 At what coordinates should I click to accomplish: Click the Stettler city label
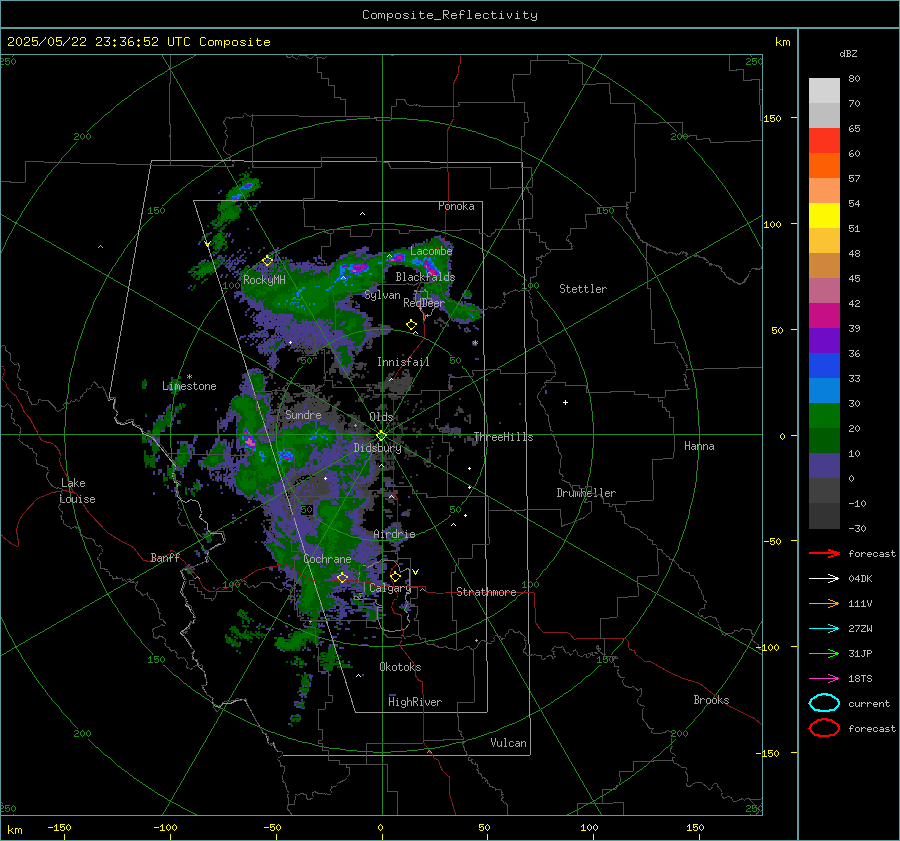click(x=583, y=289)
